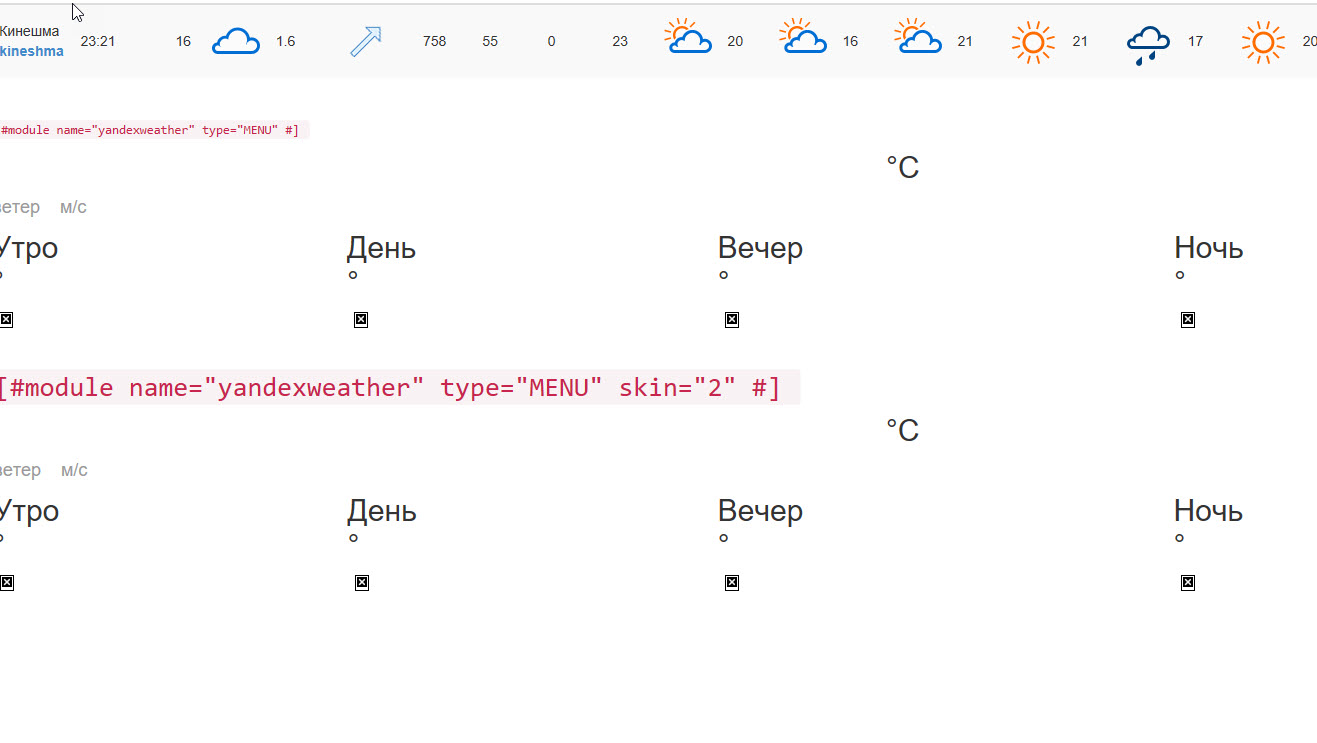Click the wind direction arrow icon
Image resolution: width=1317 pixels, height=743 pixels.
coord(366,42)
